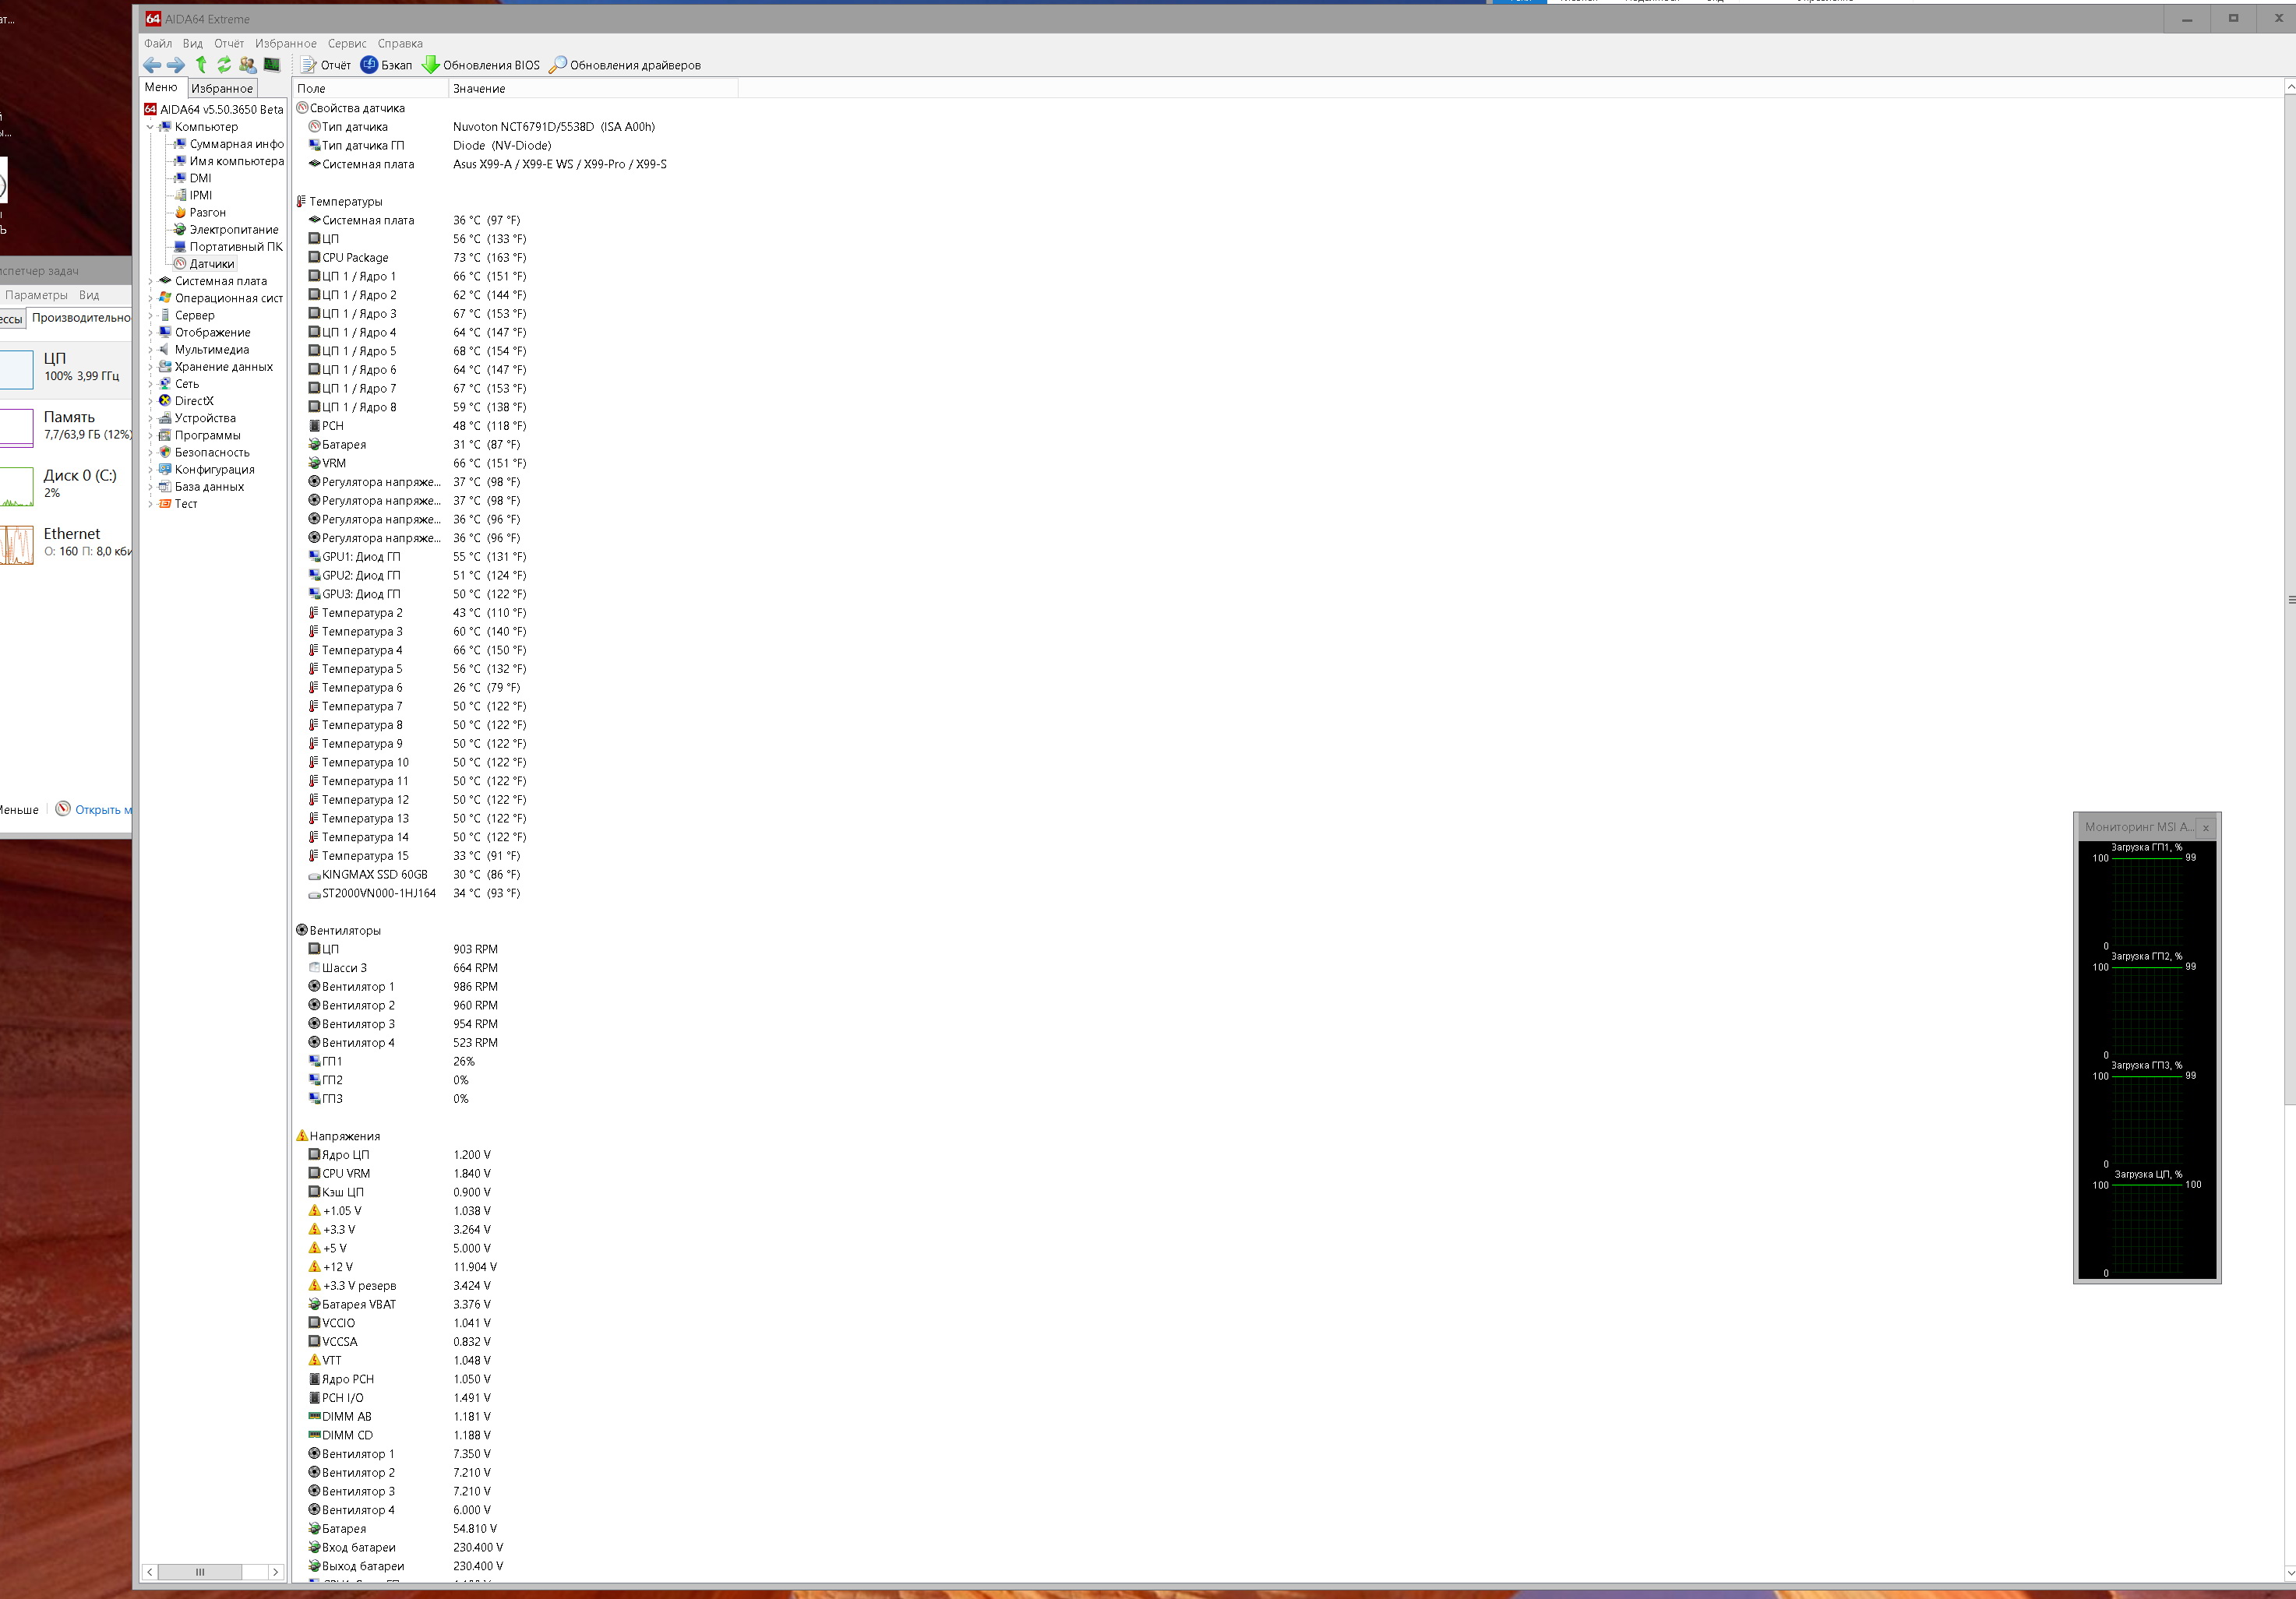The image size is (2296, 1599).
Task: Expand the Системная плата tree node
Action: 150,281
